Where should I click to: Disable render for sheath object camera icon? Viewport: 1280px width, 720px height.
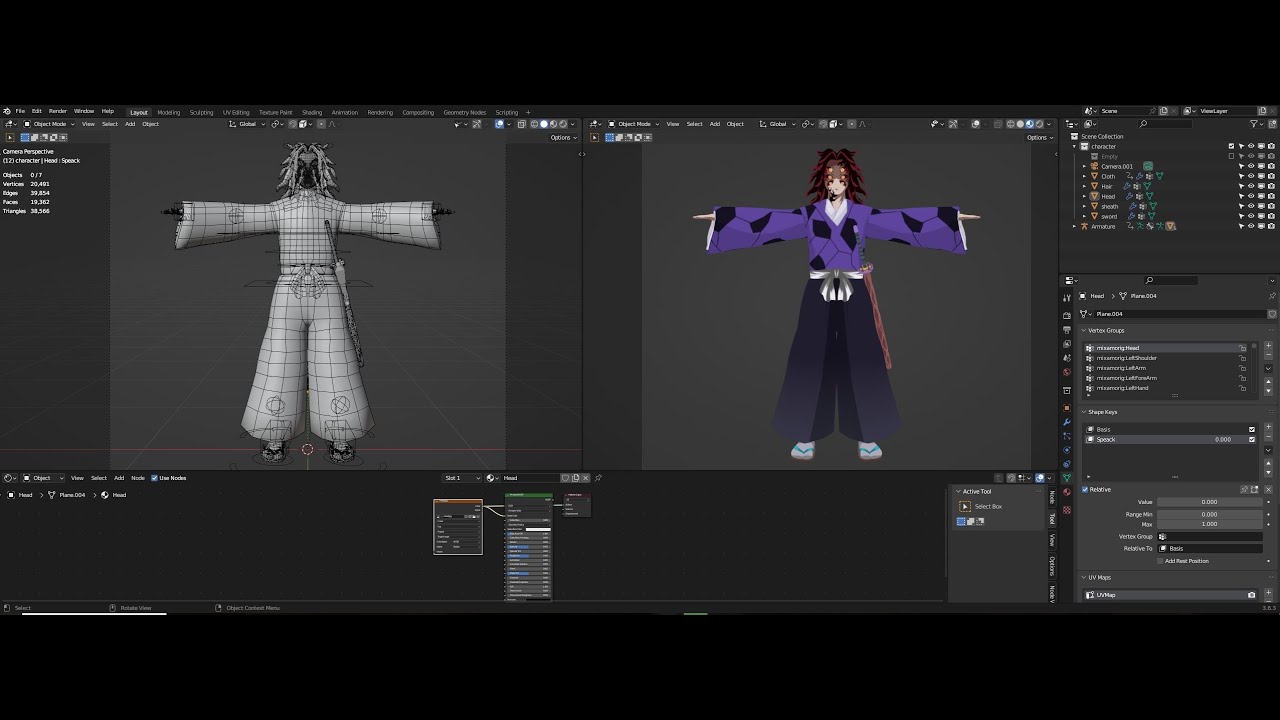[1271, 206]
